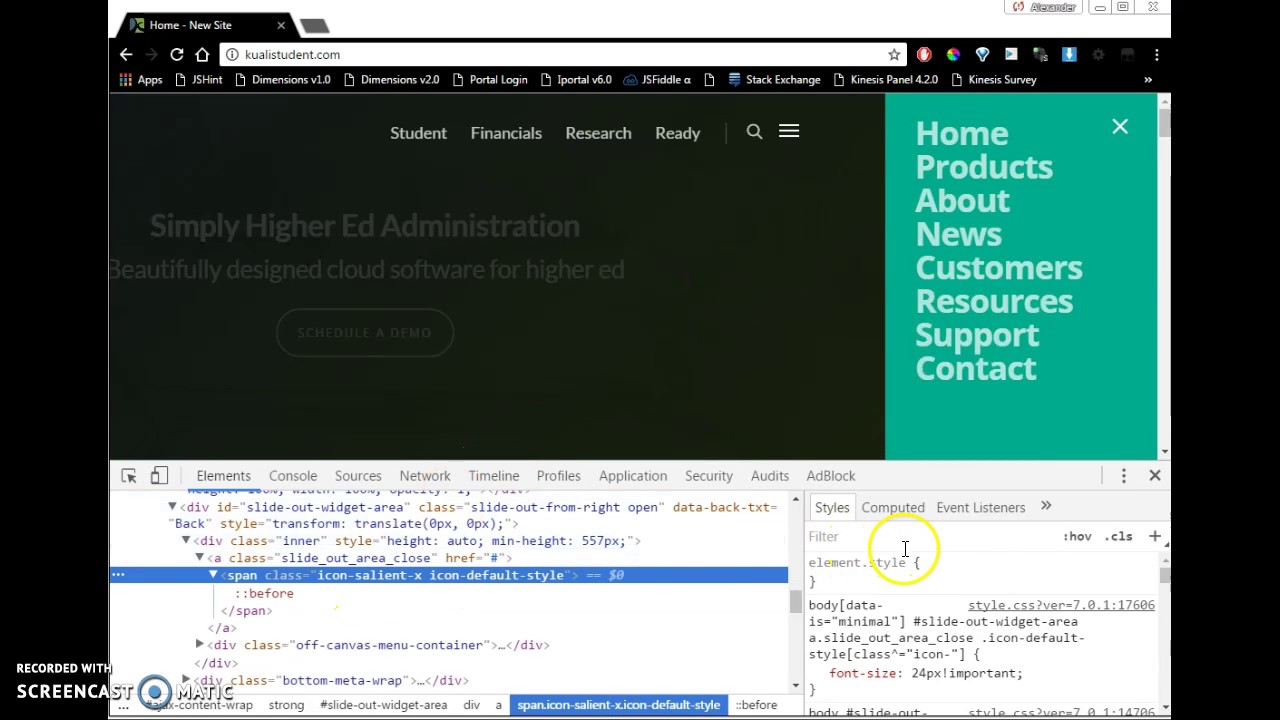Click the Styles filter input field
Viewport: 1280px width, 720px height.
pyautogui.click(x=930, y=537)
